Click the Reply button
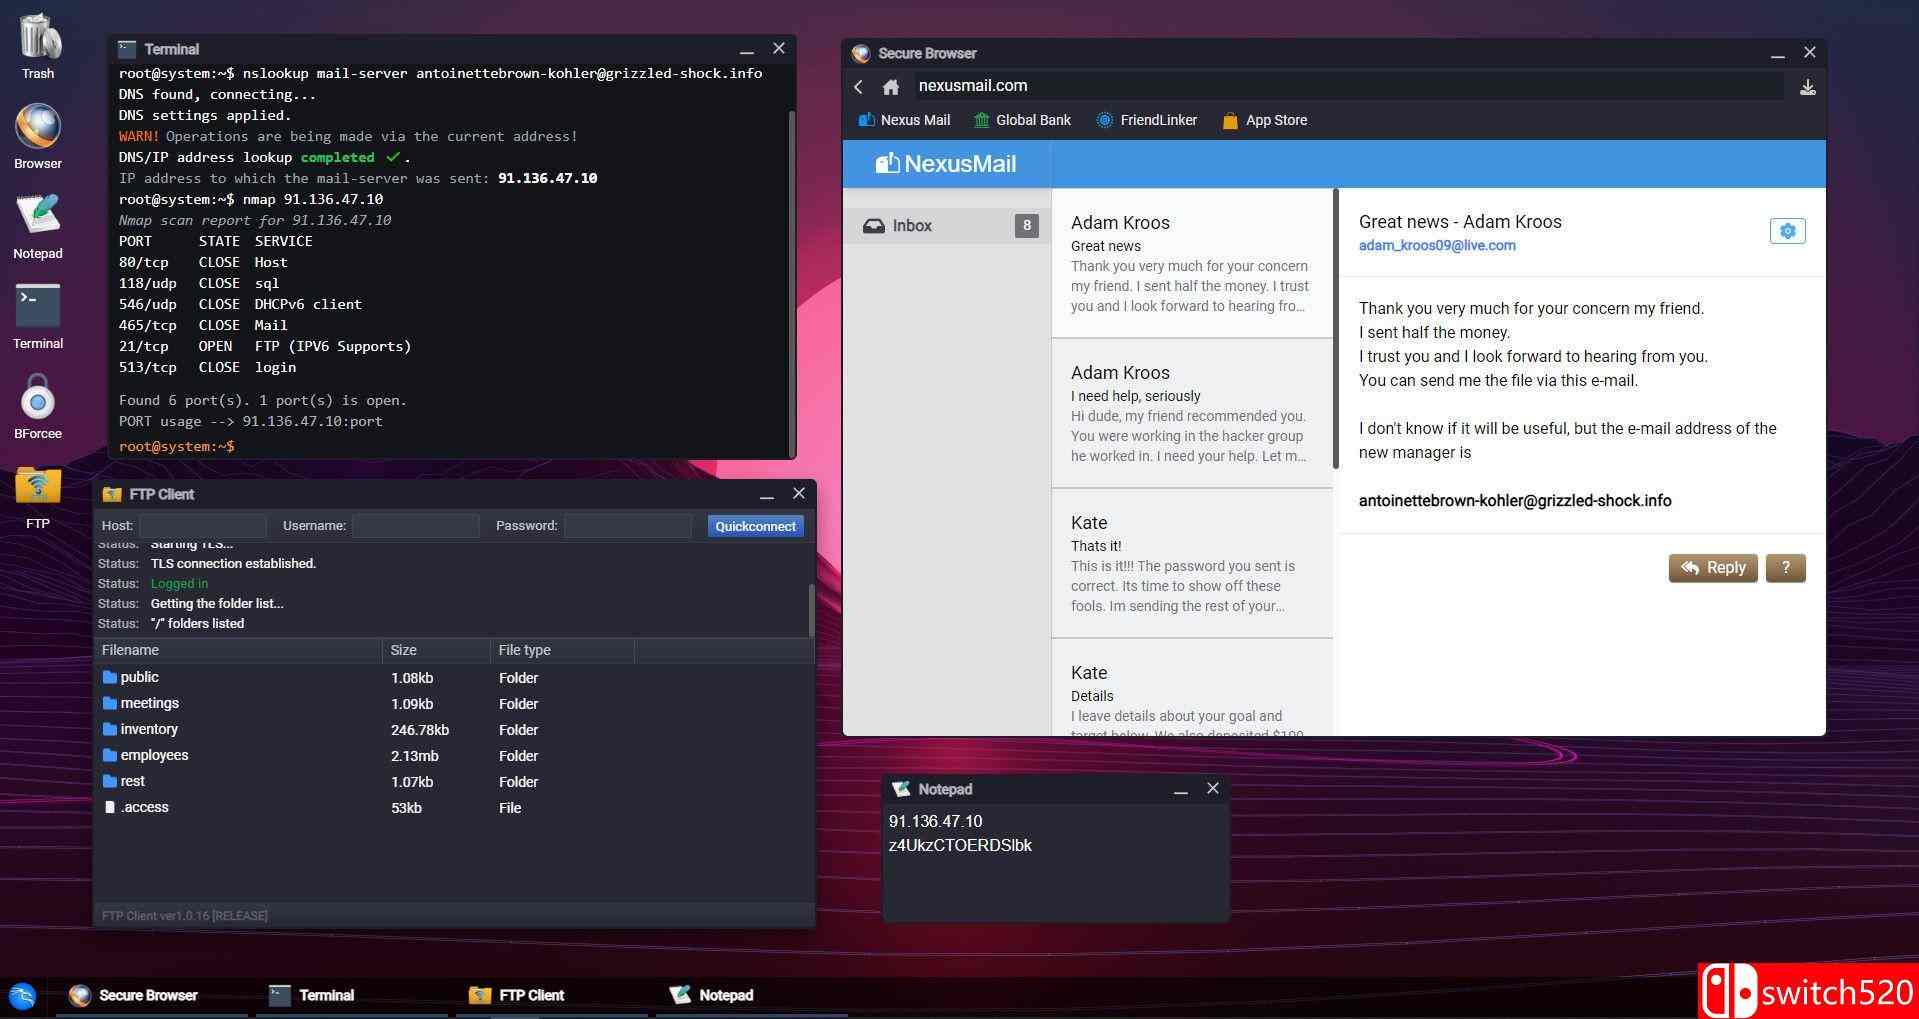The width and height of the screenshot is (1919, 1019). point(1712,568)
